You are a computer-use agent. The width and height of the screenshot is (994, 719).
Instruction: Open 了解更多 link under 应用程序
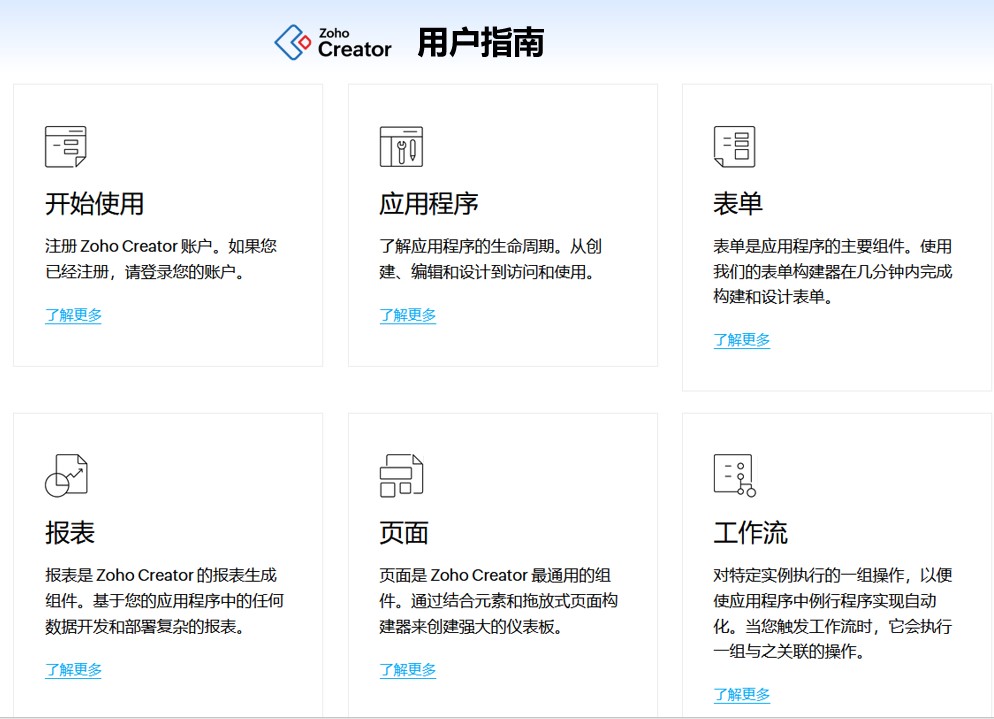[408, 315]
